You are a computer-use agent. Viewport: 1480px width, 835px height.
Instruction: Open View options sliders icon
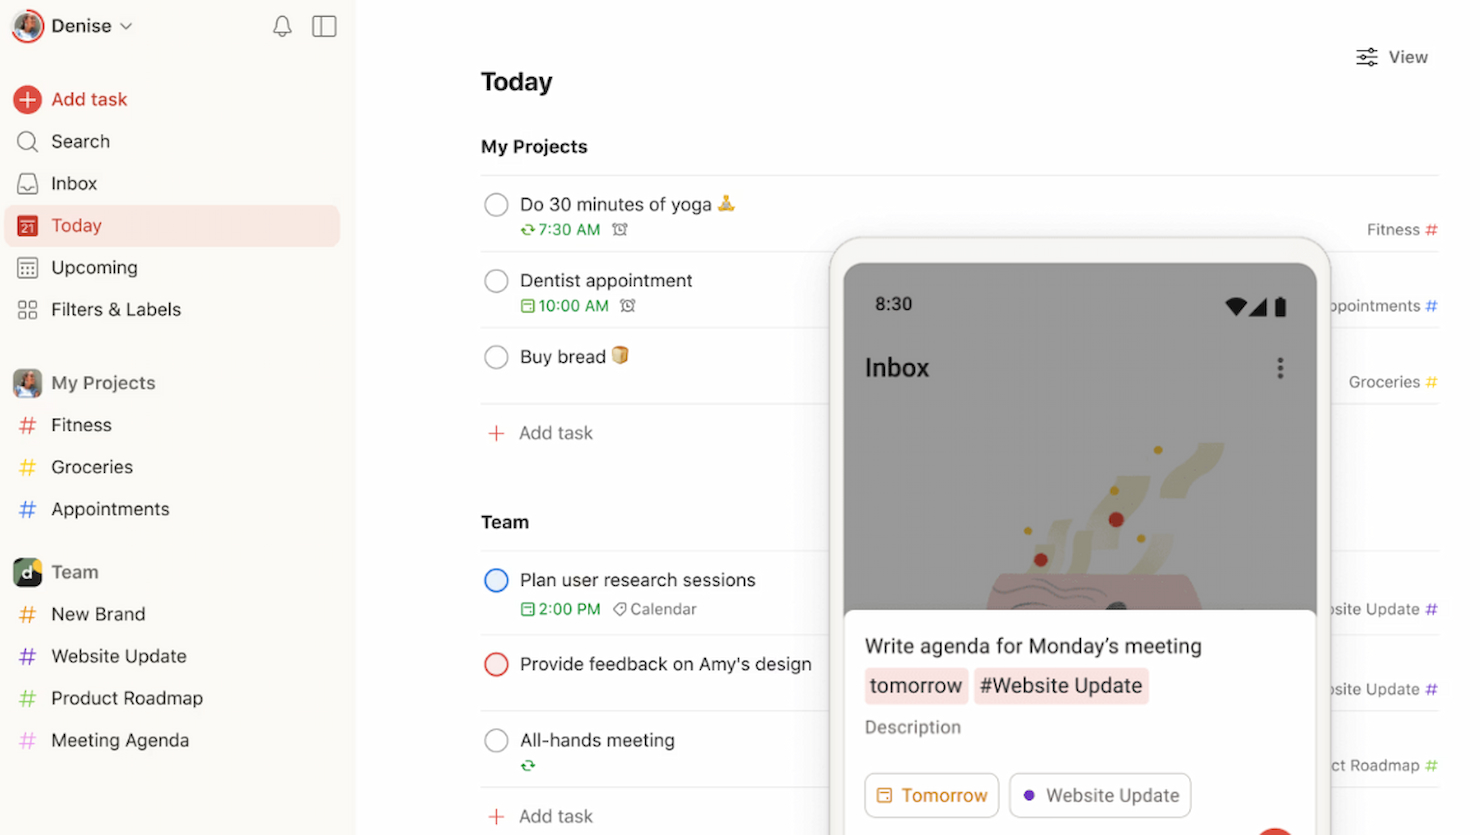click(x=1366, y=57)
